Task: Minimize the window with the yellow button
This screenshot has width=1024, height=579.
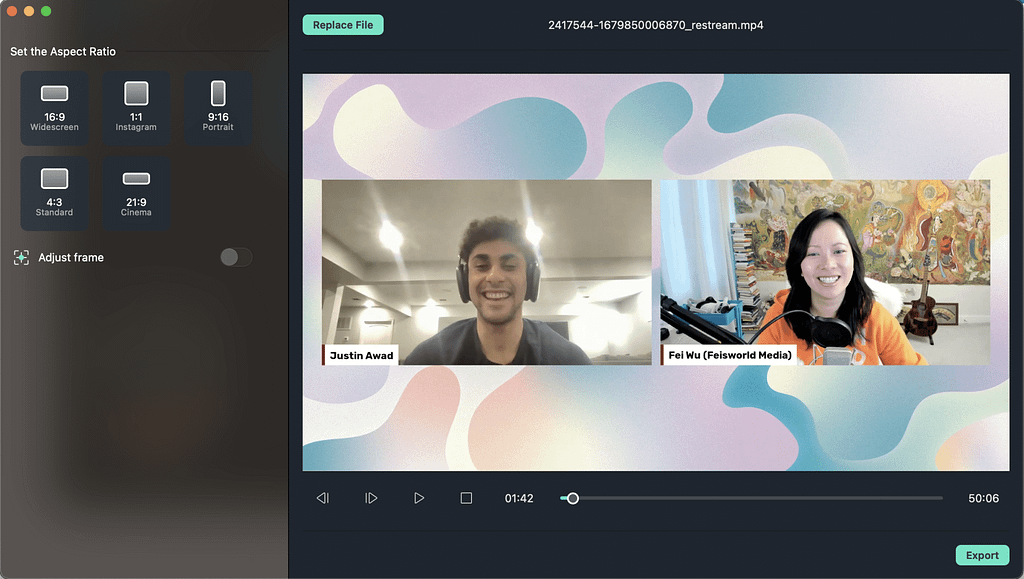Action: click(x=29, y=10)
